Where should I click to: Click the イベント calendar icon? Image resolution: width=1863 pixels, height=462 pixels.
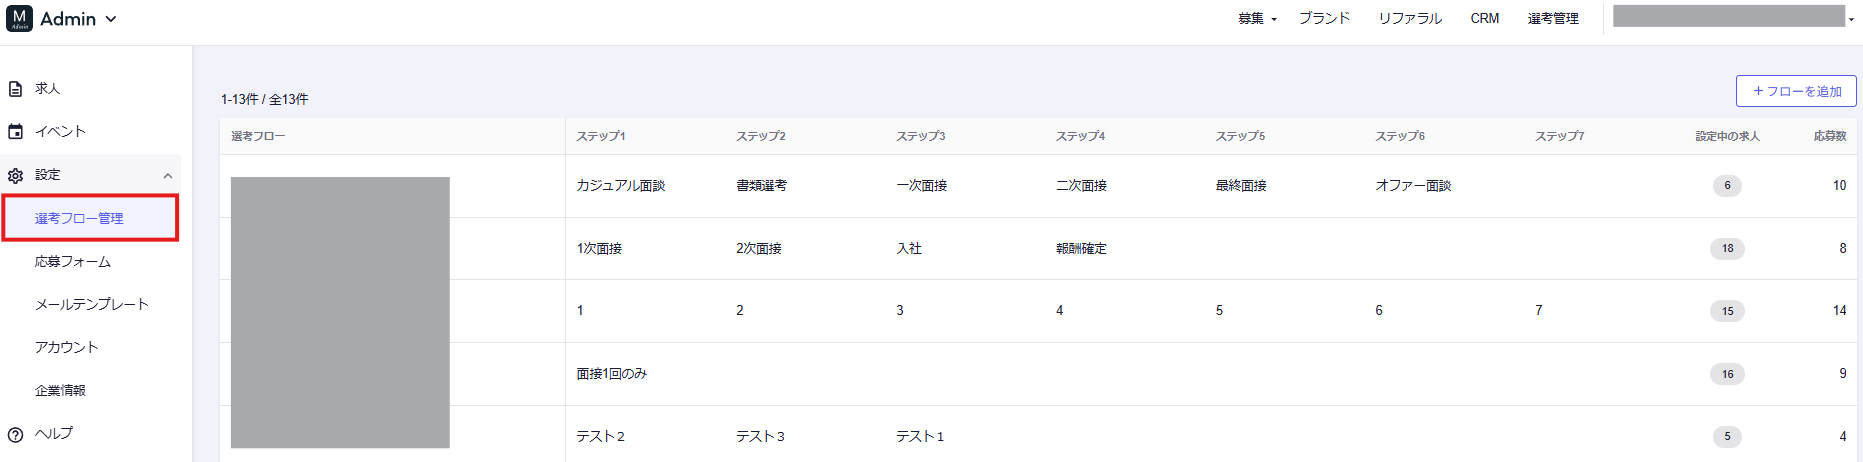point(15,132)
